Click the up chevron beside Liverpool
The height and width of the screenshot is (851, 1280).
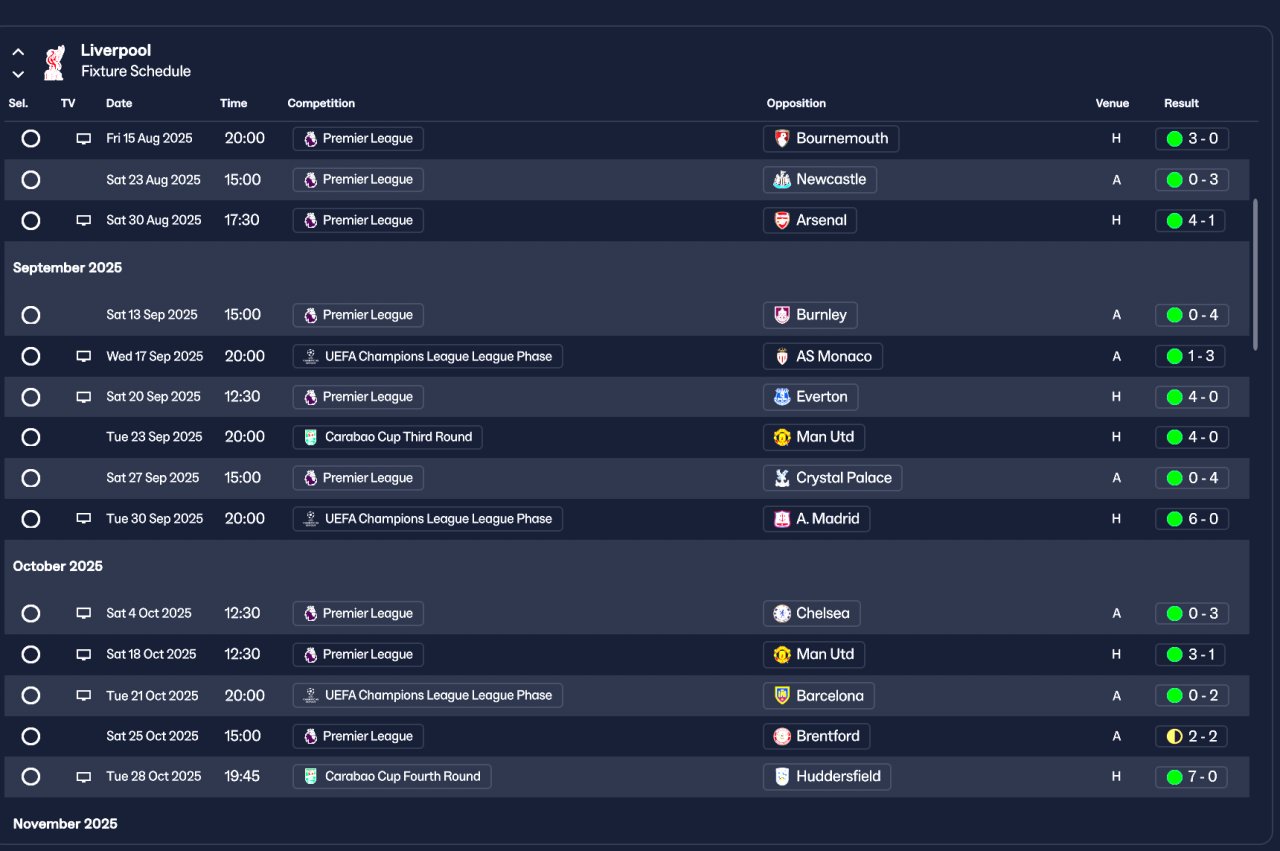18,51
